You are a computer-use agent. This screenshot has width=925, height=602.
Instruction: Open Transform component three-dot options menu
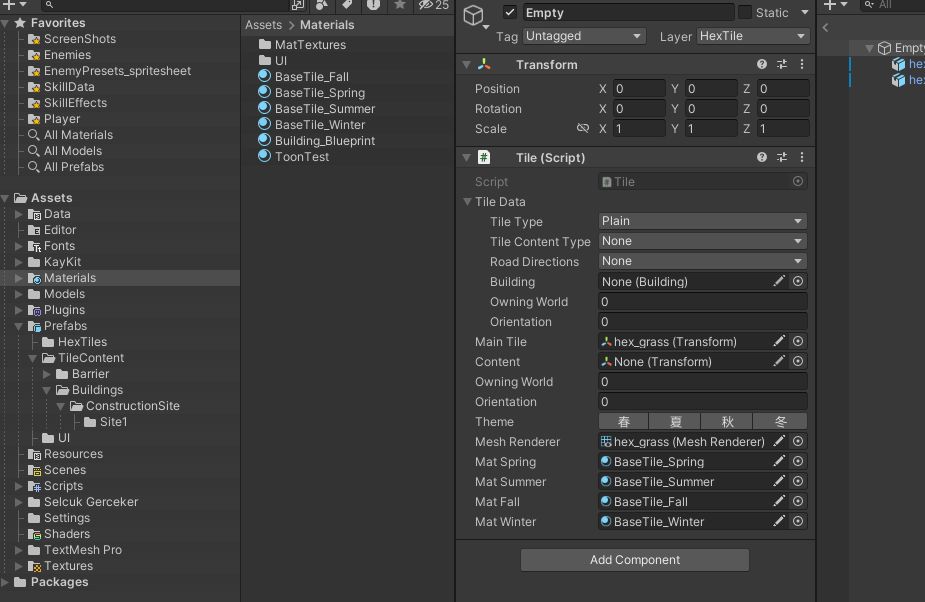(x=801, y=65)
